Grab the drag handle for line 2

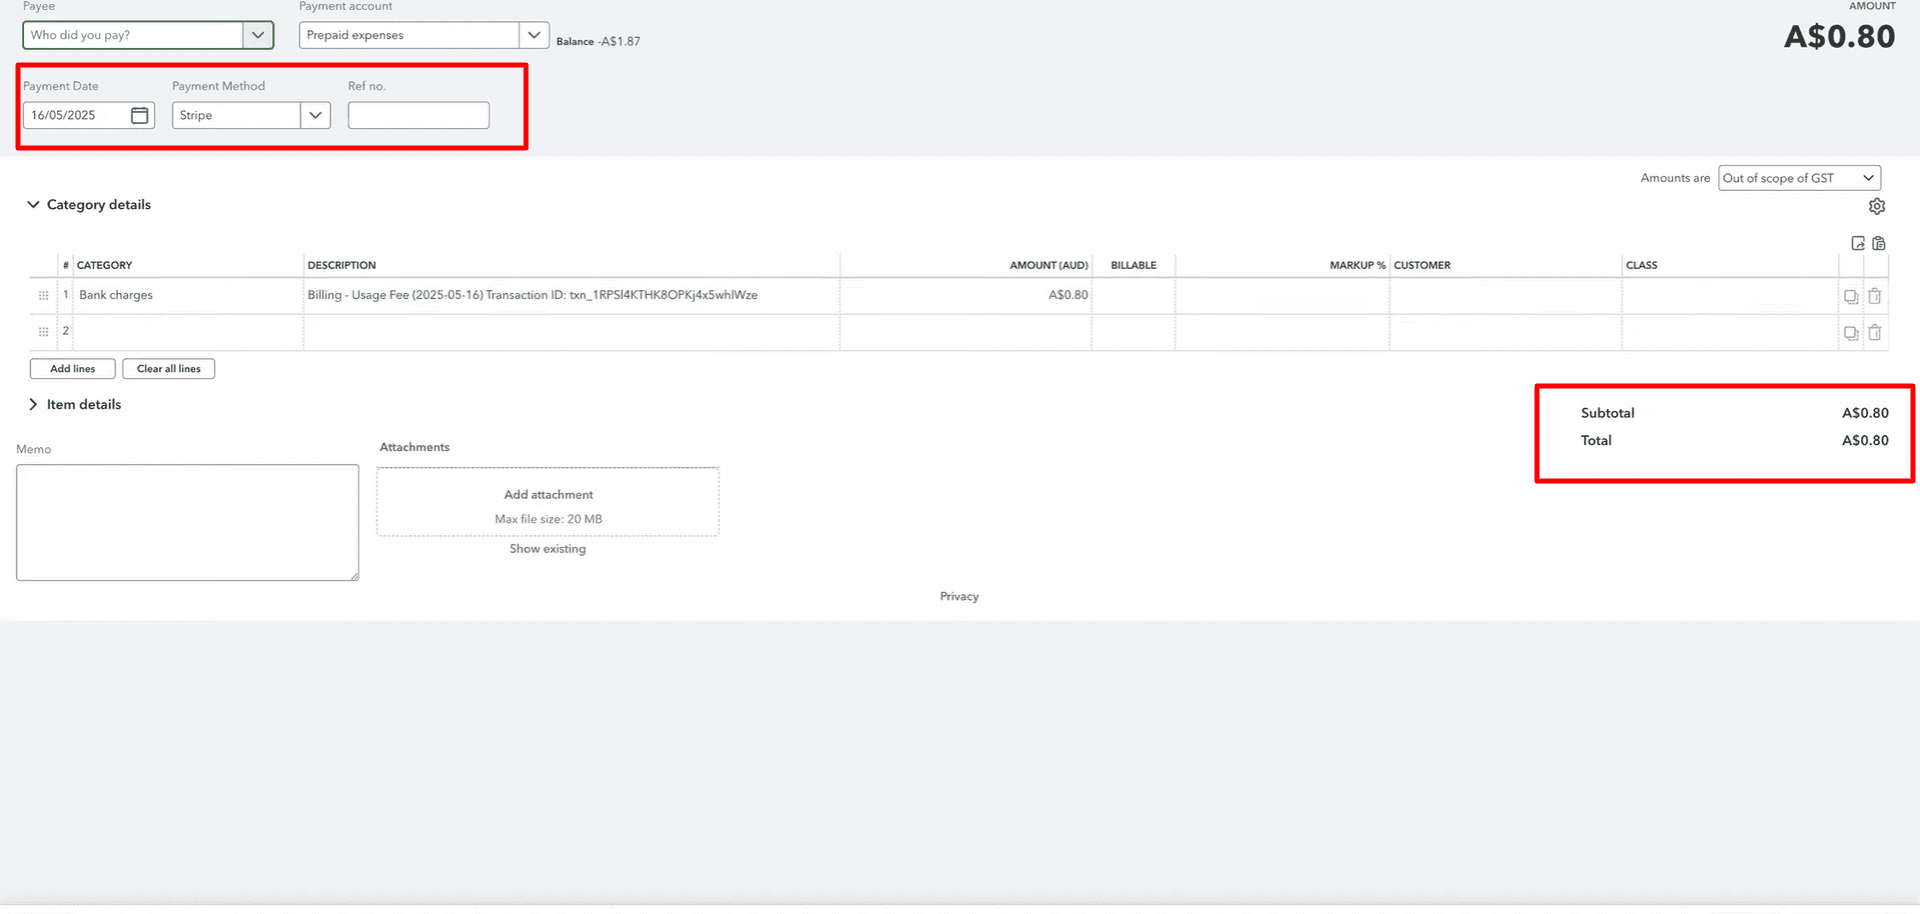click(x=43, y=332)
